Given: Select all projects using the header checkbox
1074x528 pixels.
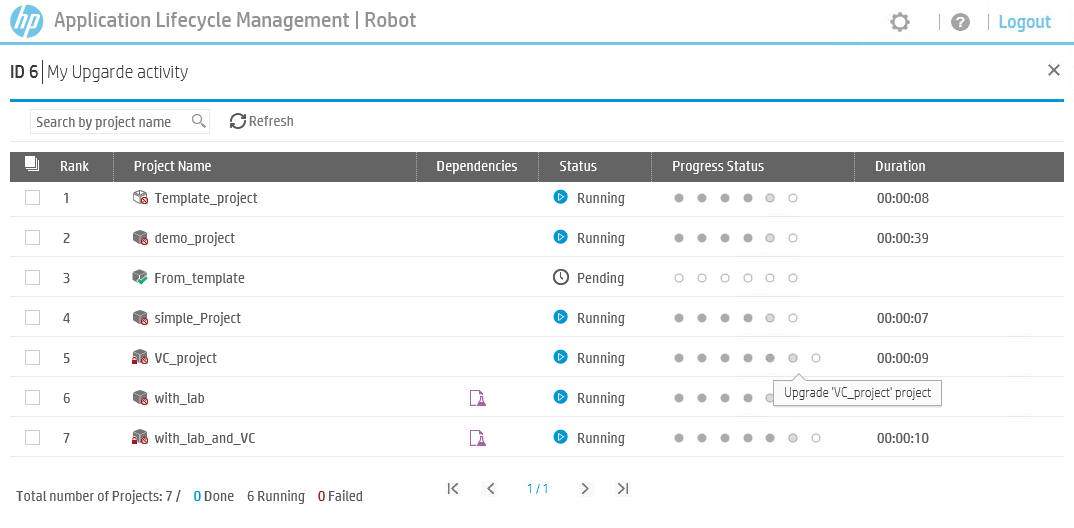Looking at the screenshot, I should coord(33,165).
